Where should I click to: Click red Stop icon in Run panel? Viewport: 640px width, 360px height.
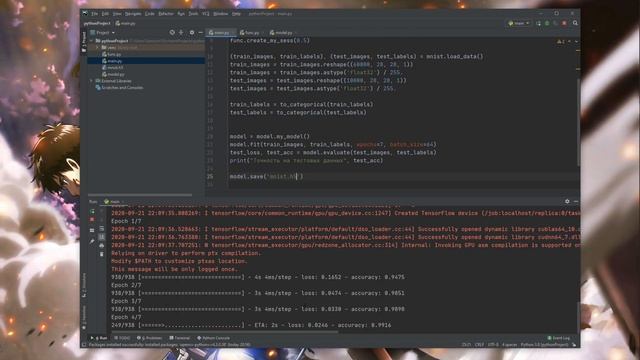point(92,220)
